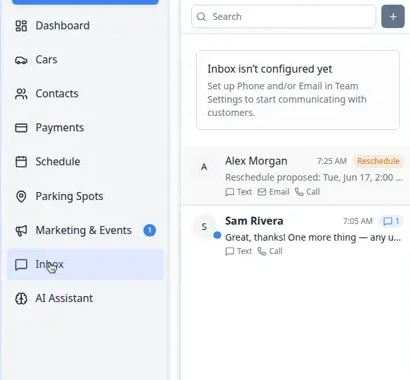Screen dimensions: 410x380
Task: Click the Reschedule tag on Alex Morgan
Action: (378, 161)
